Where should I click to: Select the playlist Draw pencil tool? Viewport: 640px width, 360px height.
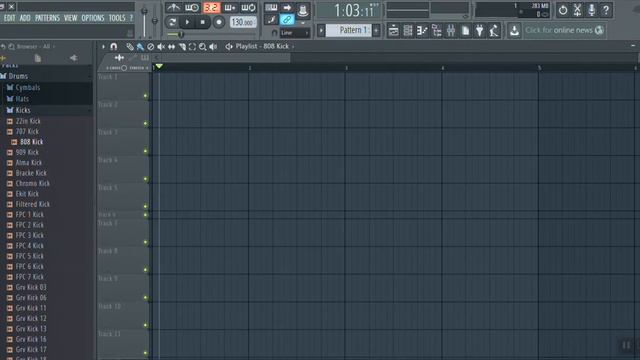point(130,47)
